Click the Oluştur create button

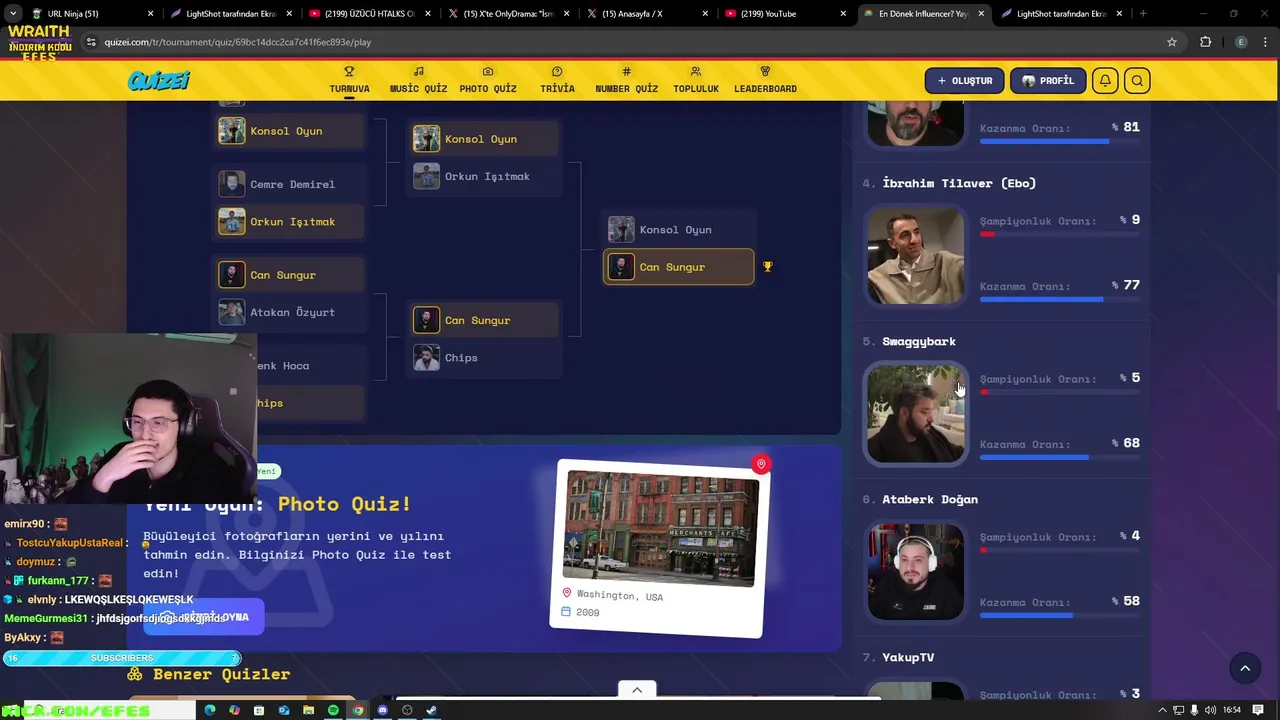(965, 81)
